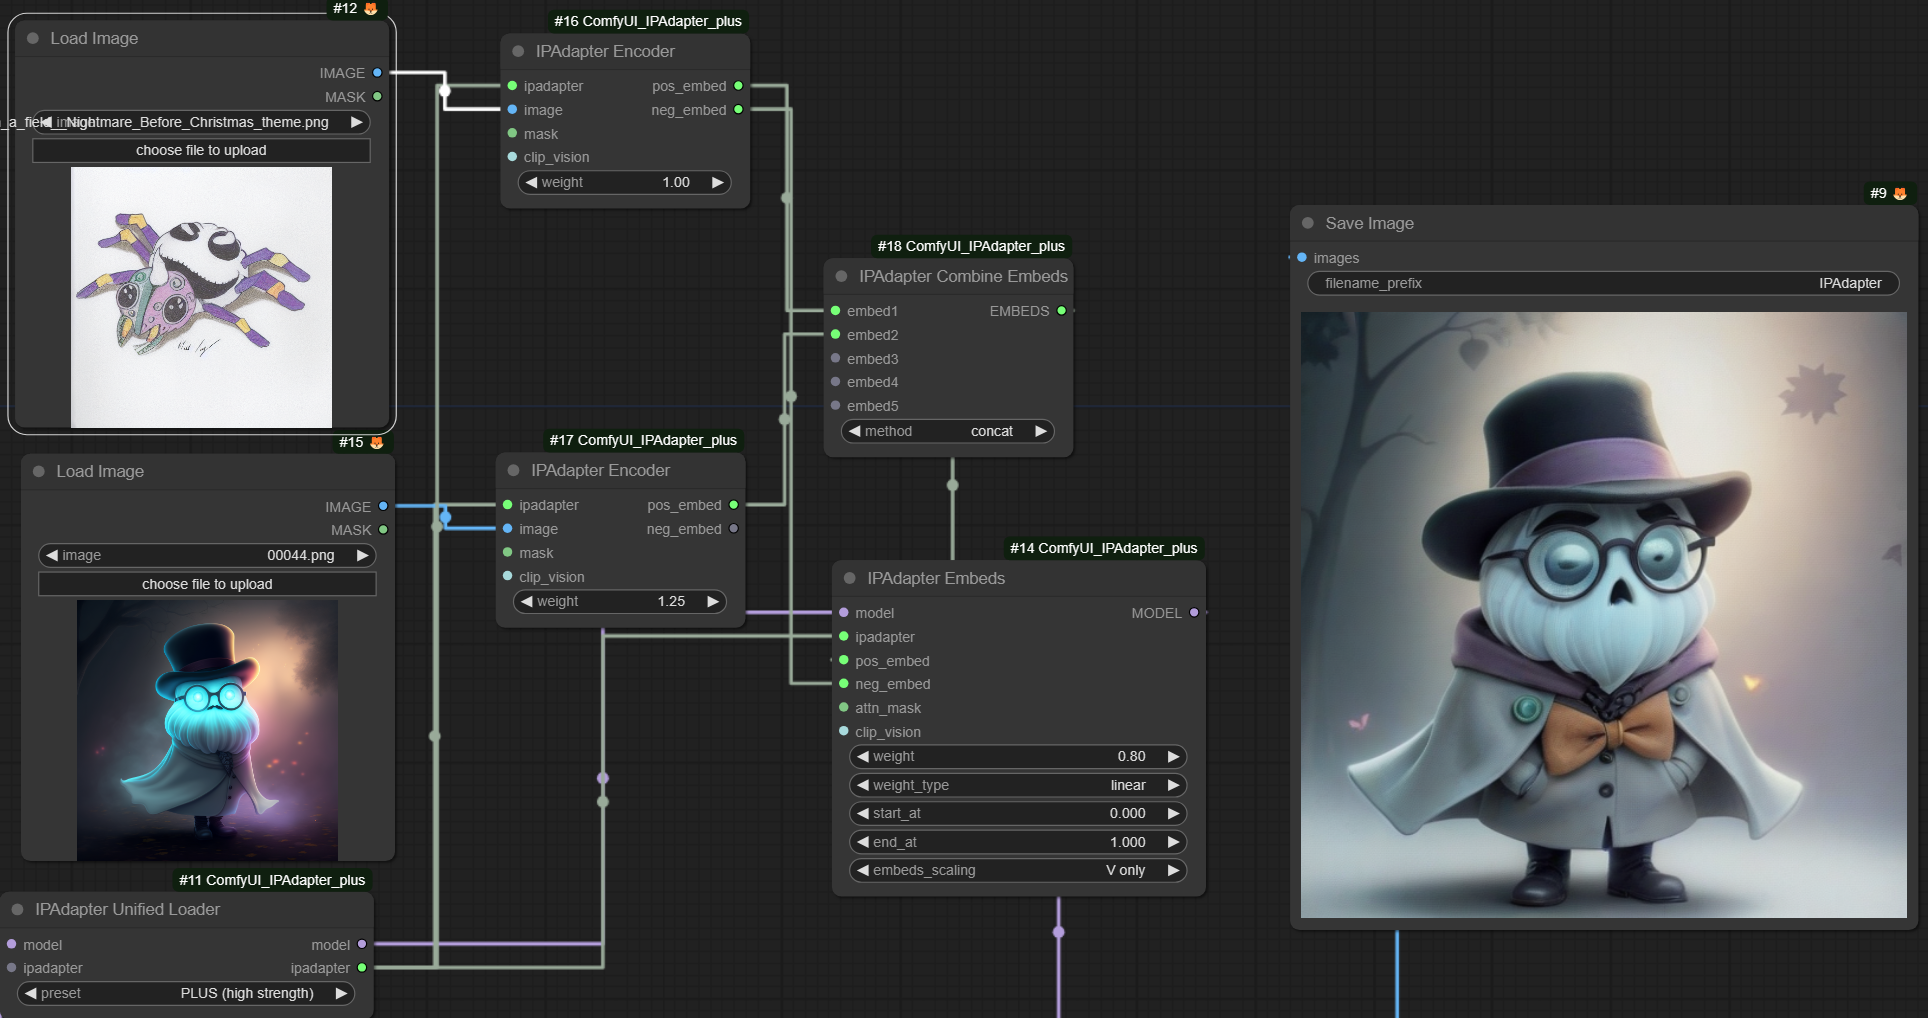Collapse the IPAdapter Combine Embeds node
Screen dimensions: 1928x1018
coord(841,276)
